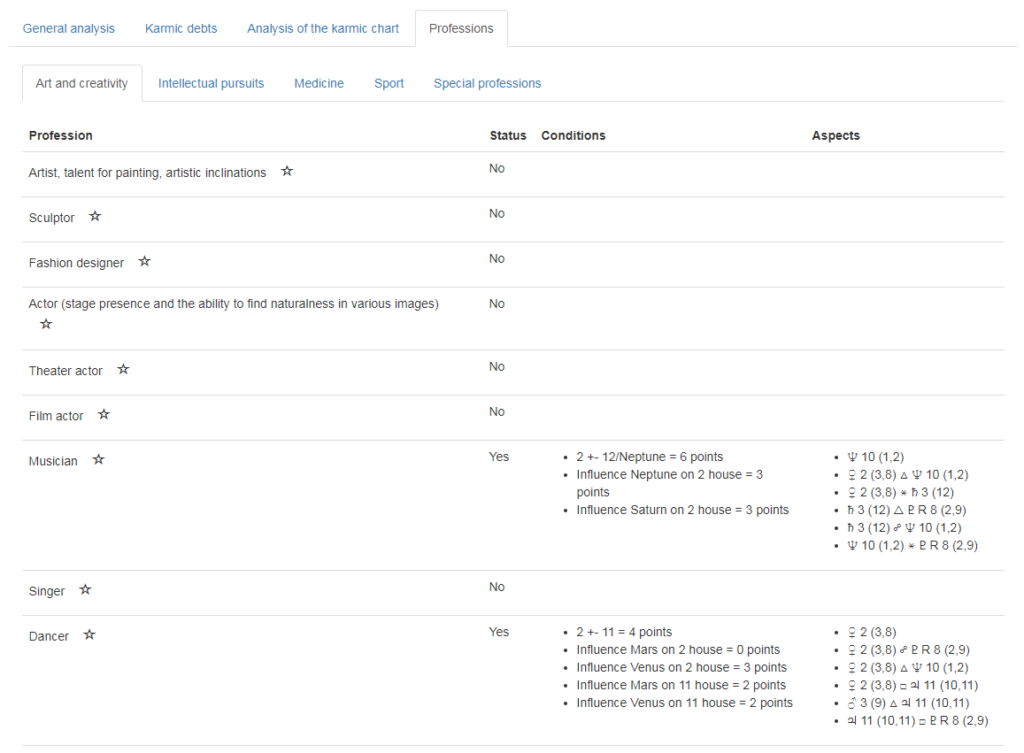The width and height of the screenshot is (1024, 753).
Task: Star the Sculptor profession
Action: [95, 216]
